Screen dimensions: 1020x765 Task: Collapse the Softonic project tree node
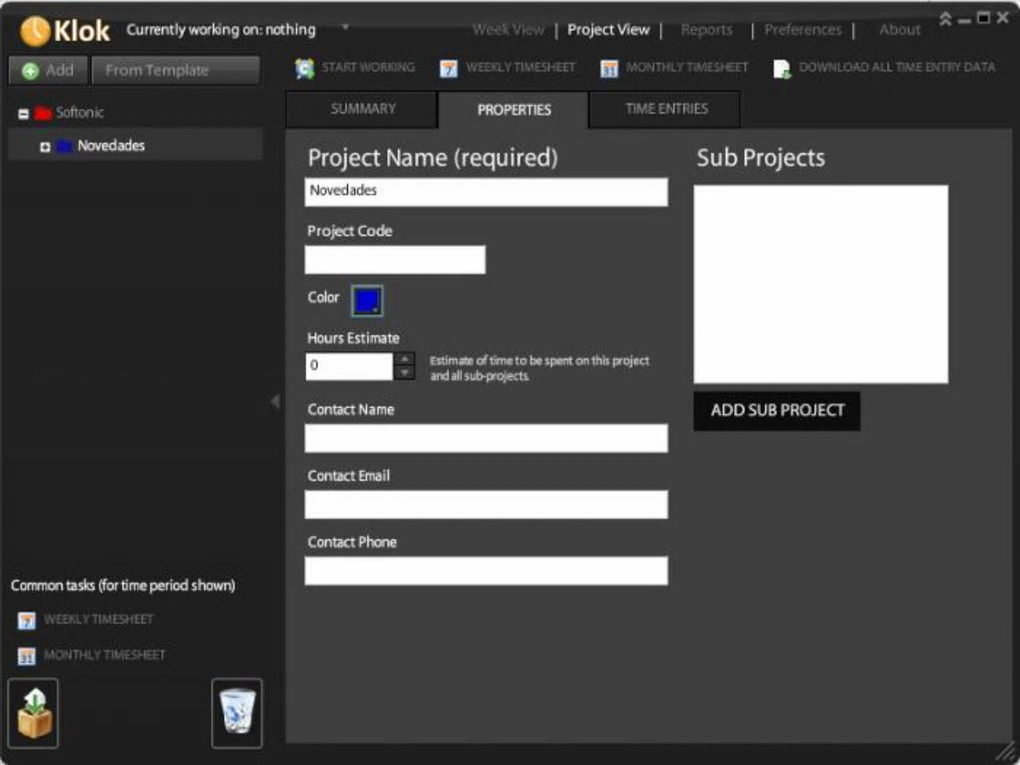click(x=23, y=114)
